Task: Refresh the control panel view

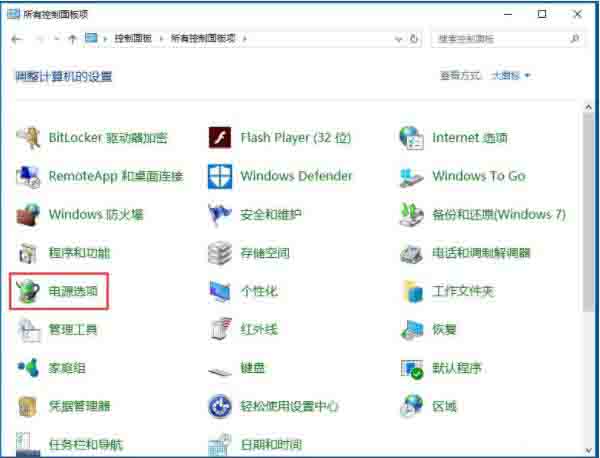Action: [414, 39]
